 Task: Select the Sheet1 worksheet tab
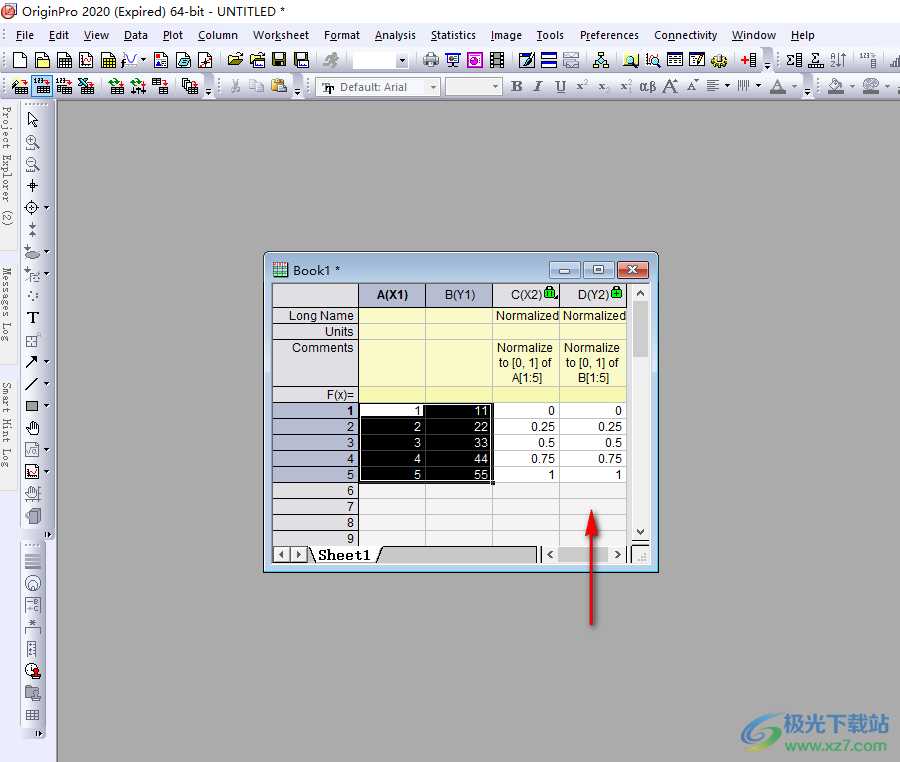pyautogui.click(x=344, y=555)
